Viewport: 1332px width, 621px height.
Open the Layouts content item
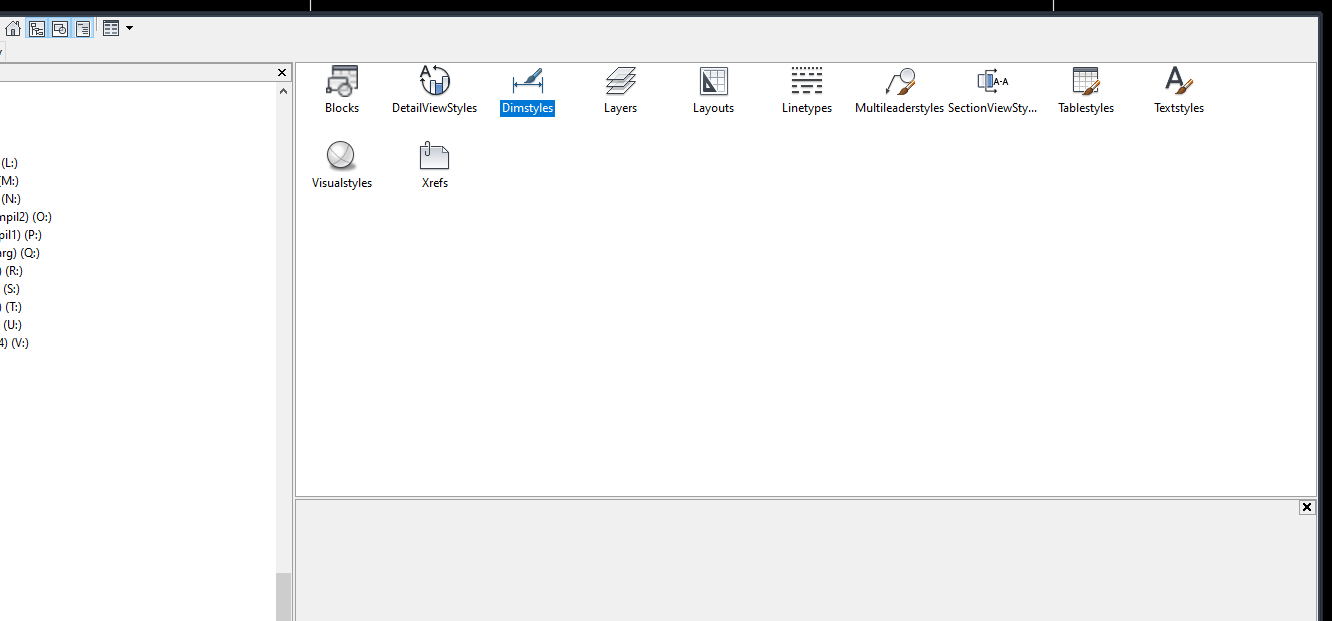click(x=713, y=90)
